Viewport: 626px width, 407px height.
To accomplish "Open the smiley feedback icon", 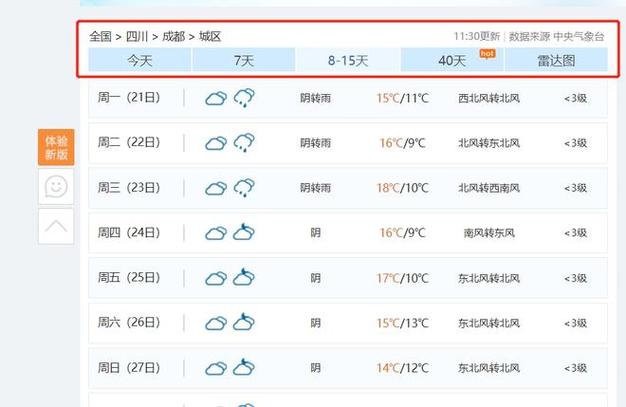I will (56, 186).
